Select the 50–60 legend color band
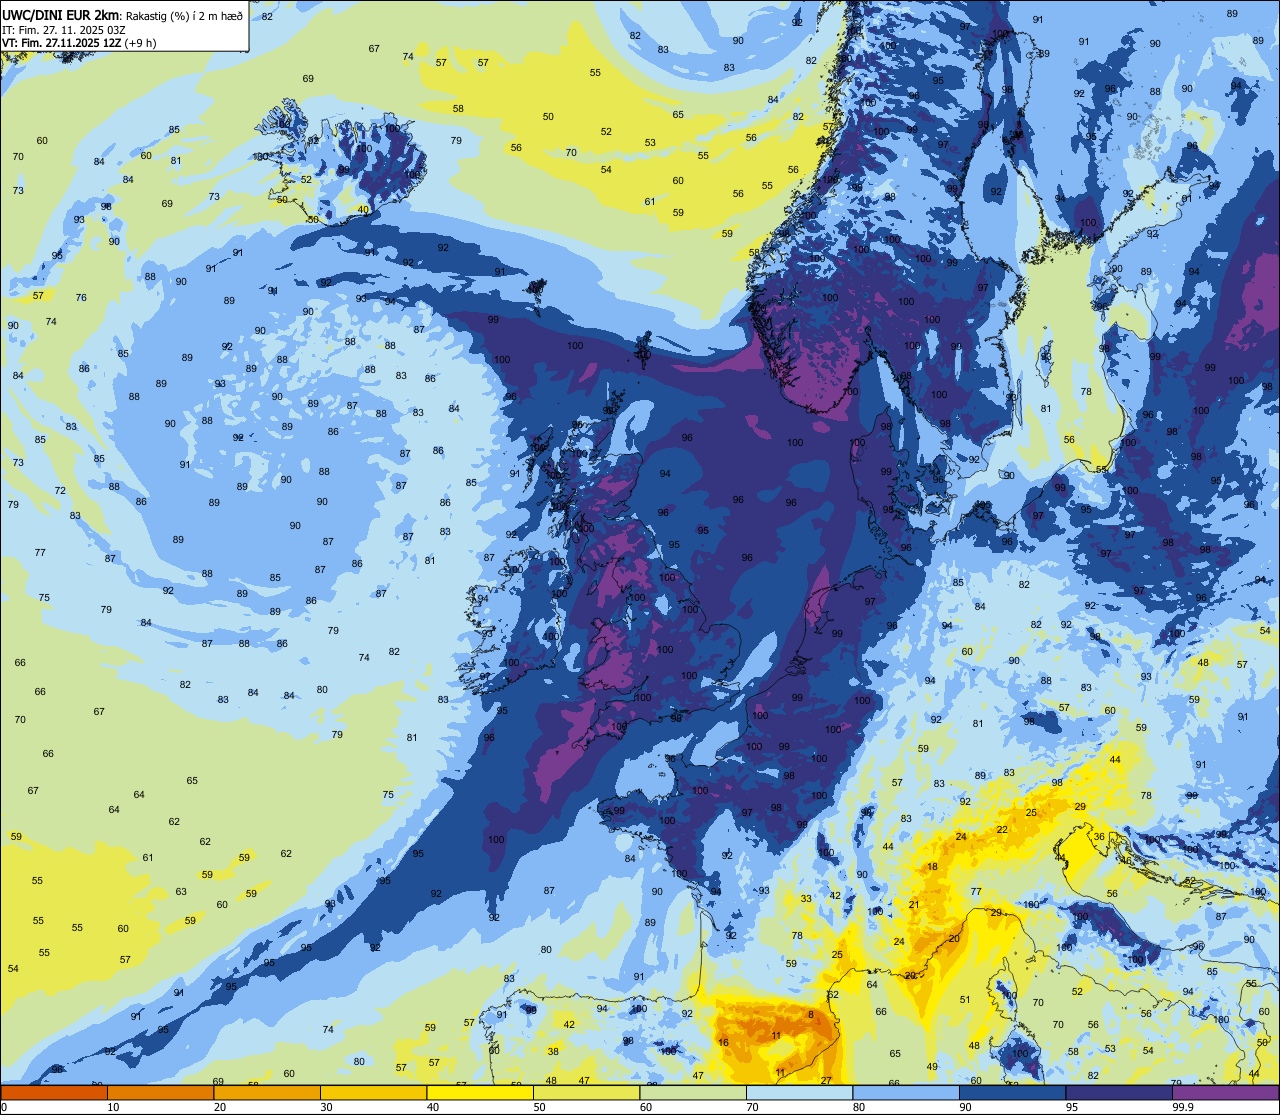Screen dimensions: 1280x1115 (x=586, y=1092)
